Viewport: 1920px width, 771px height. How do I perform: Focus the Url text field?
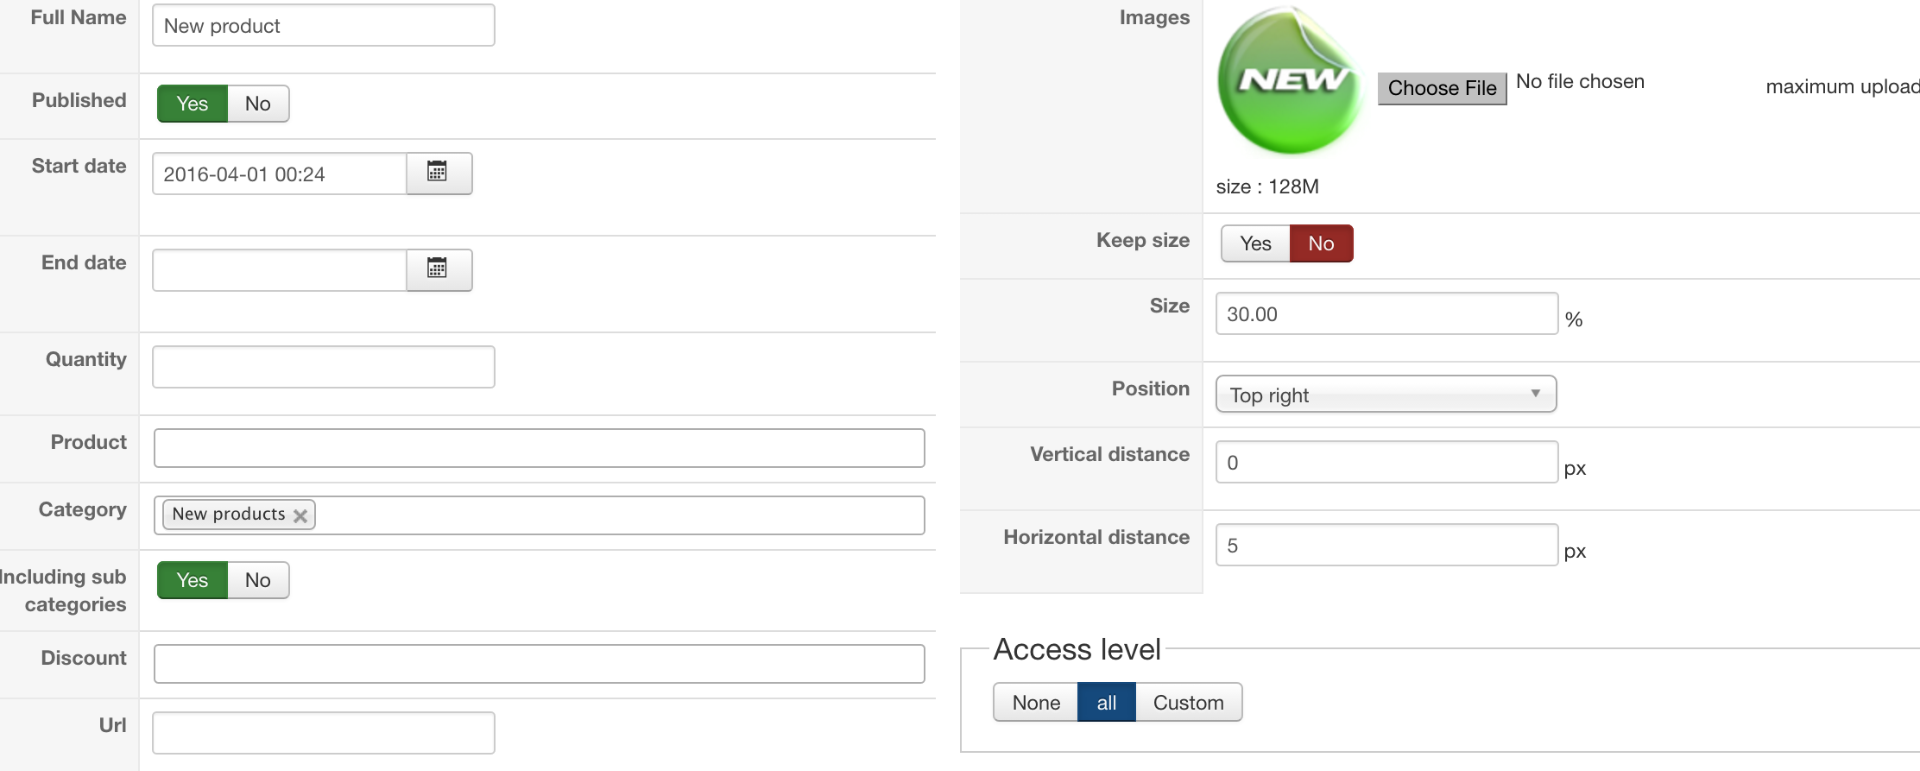(323, 733)
